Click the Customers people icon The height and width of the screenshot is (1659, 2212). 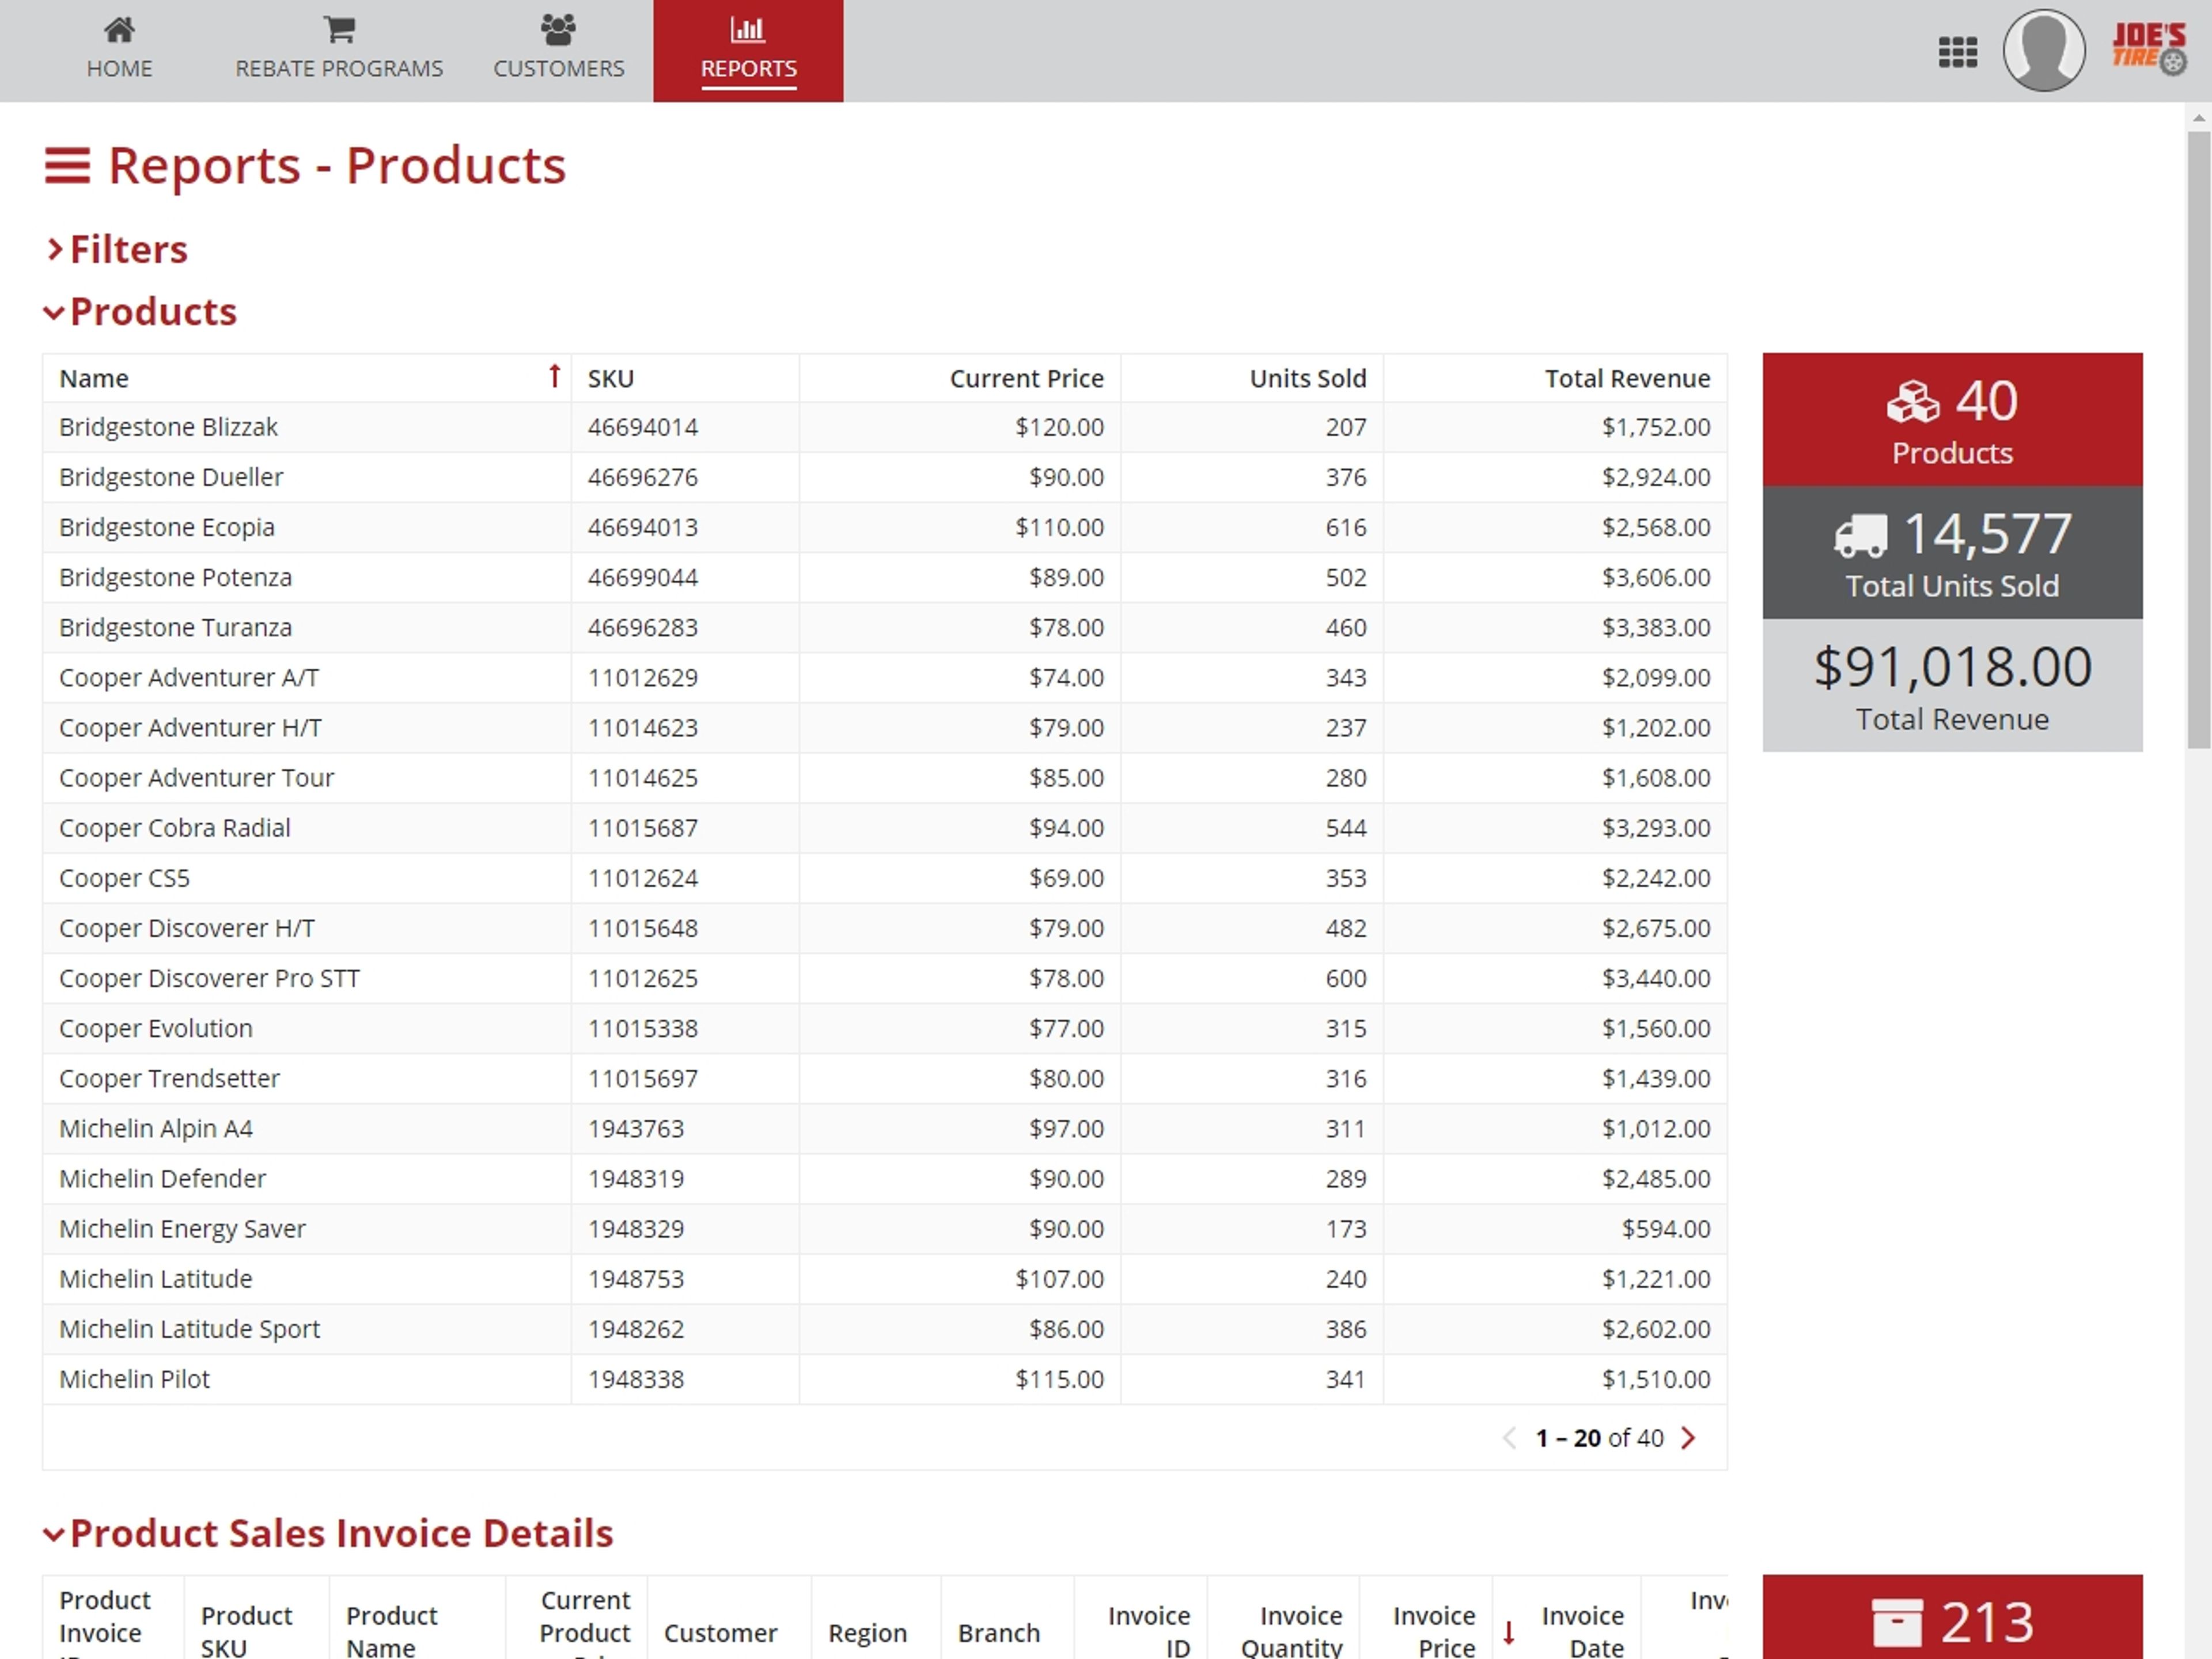(x=558, y=30)
